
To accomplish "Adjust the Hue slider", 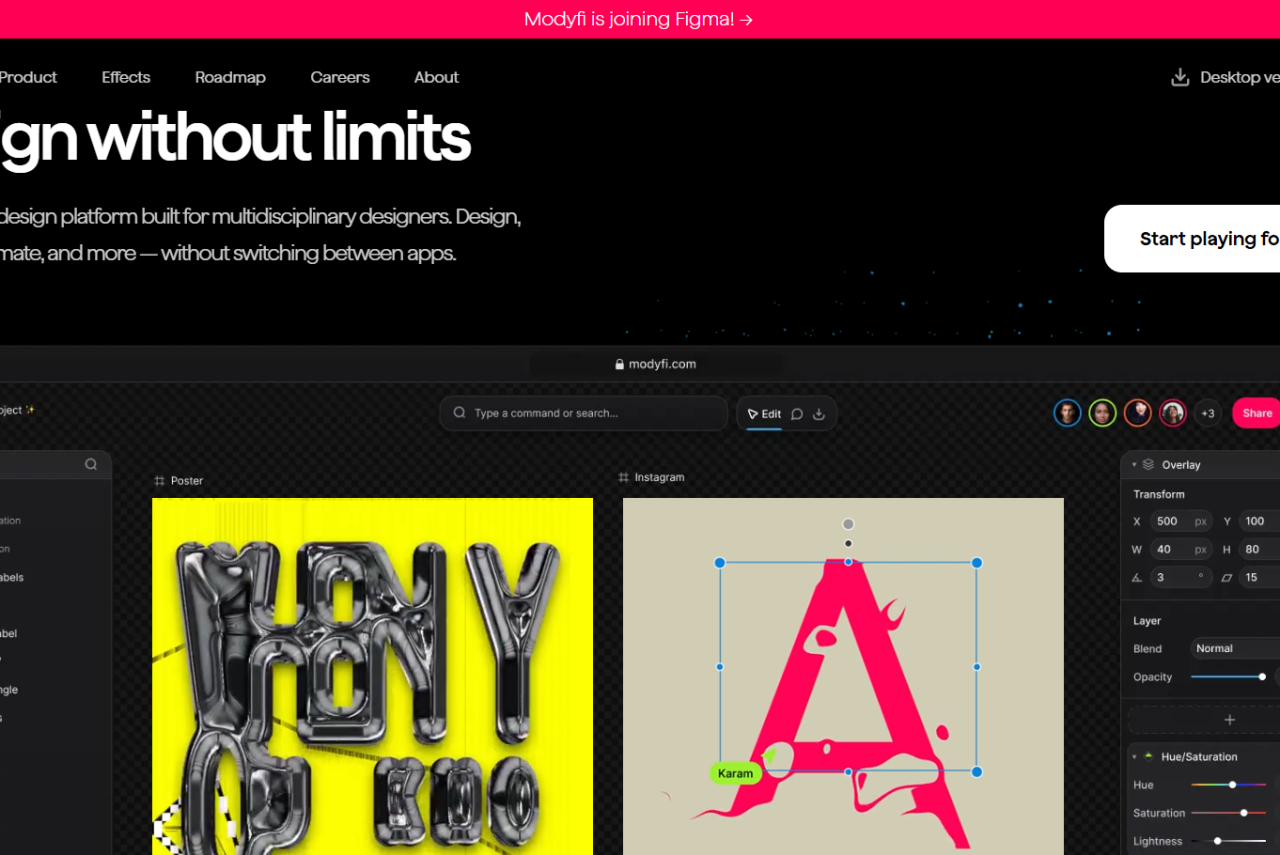I will click(1229, 785).
